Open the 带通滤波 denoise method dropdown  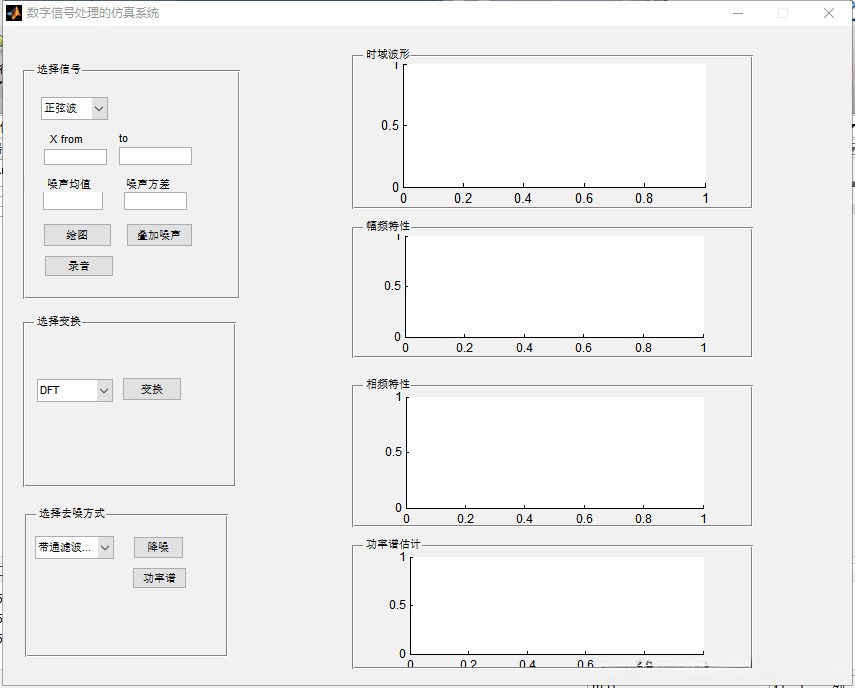pyautogui.click(x=75, y=547)
